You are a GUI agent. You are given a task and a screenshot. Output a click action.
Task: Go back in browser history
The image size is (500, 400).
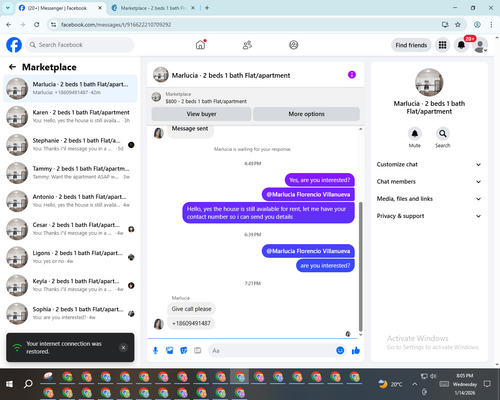(x=9, y=24)
